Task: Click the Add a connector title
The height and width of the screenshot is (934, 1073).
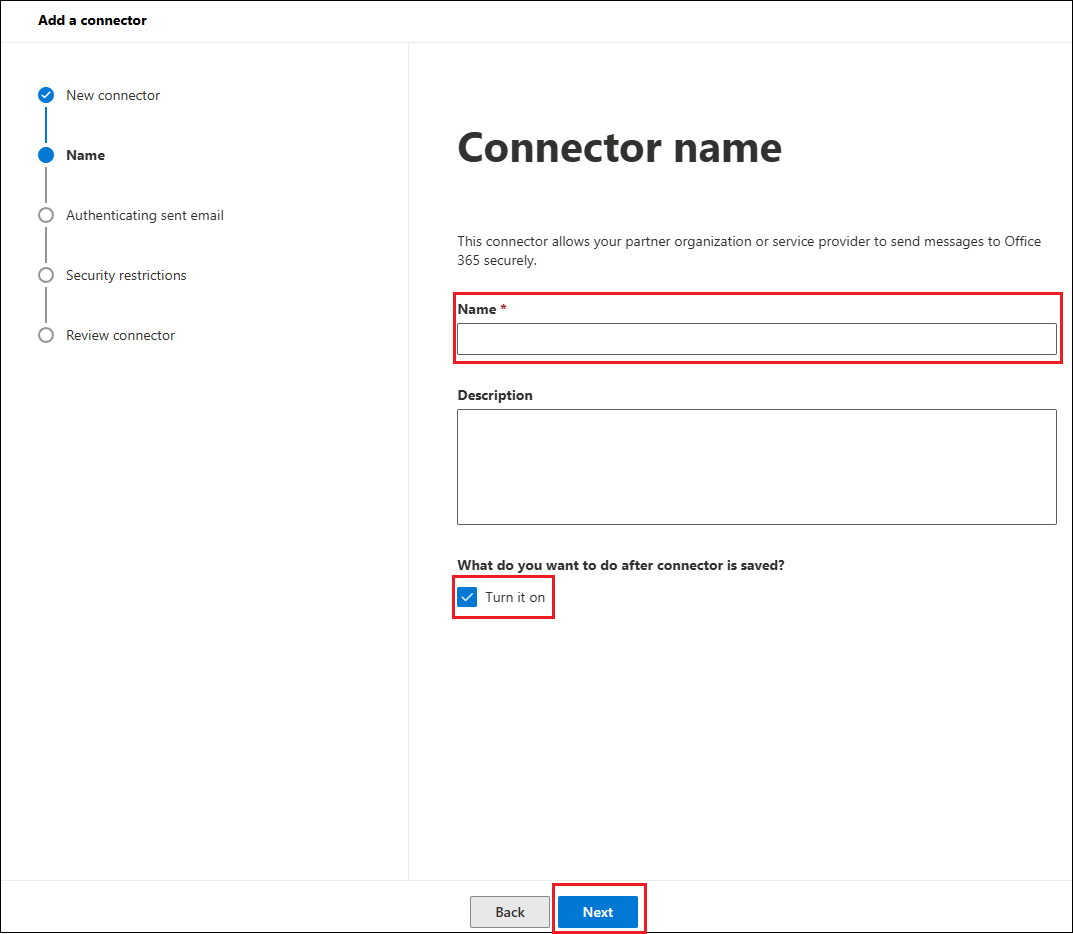Action: [x=92, y=21]
